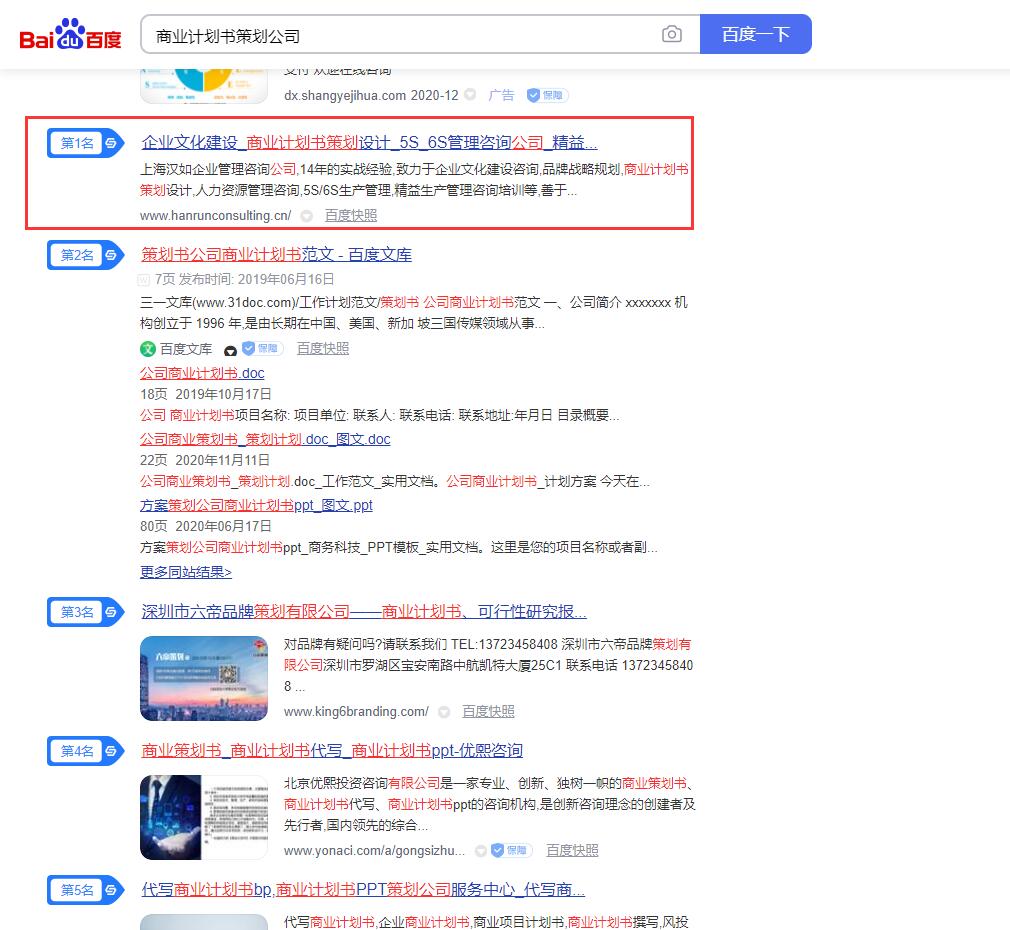Screen dimensions: 1010x930
Task: Open 百度快照 for the hanrunconsulting result
Action: (x=351, y=216)
